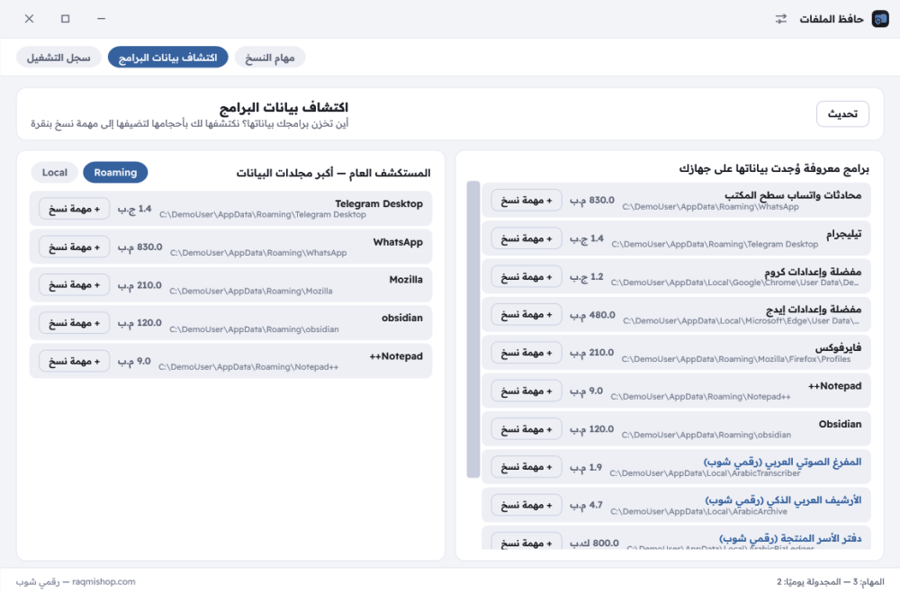Add copy task for دفتر الأسر المنتجة
Image resolution: width=900 pixels, height=594 pixels.
pos(526,542)
